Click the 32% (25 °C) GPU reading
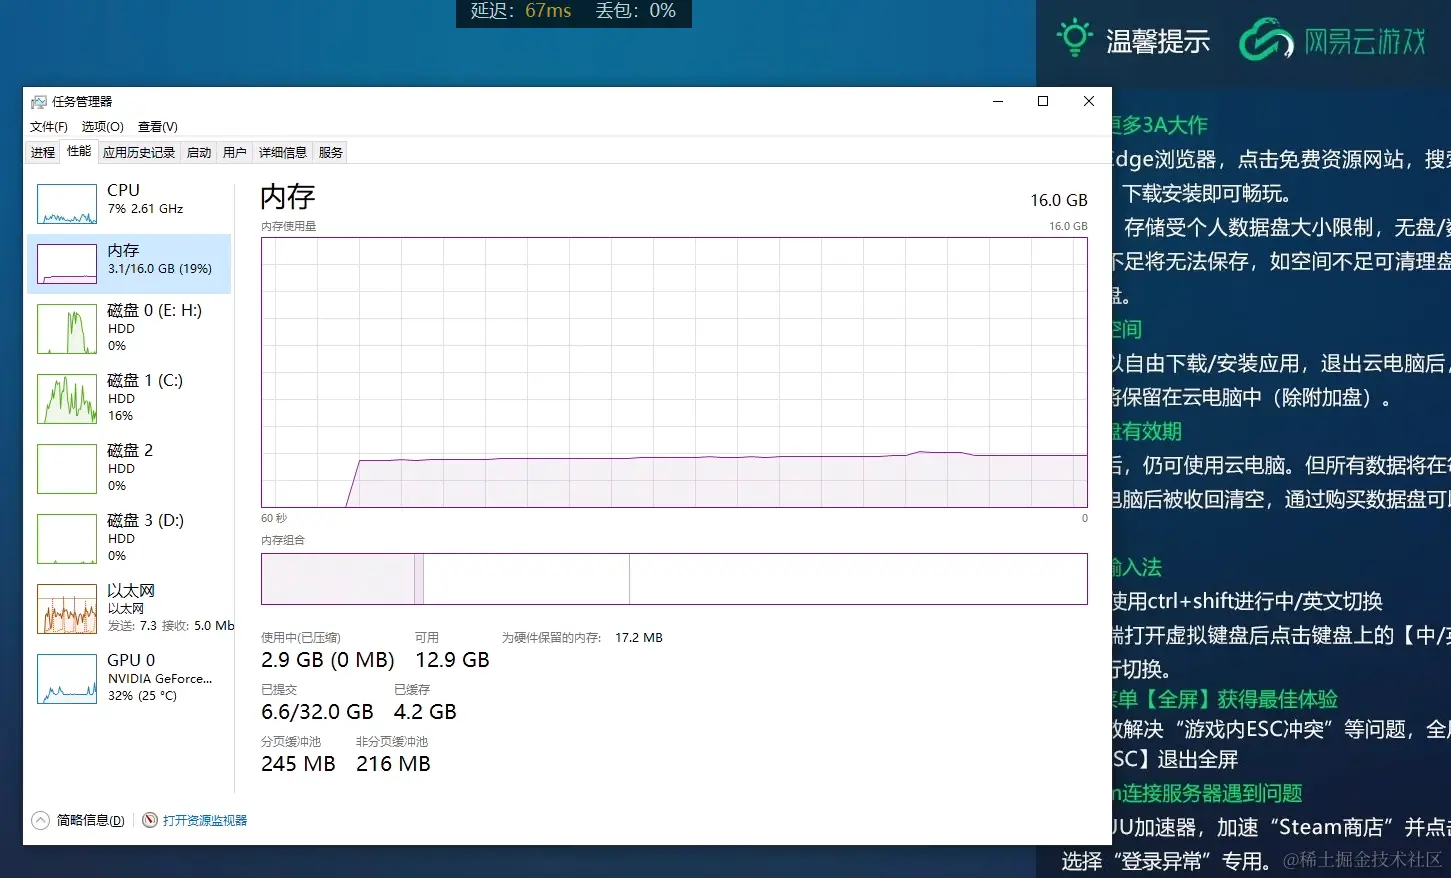Viewport: 1451px width, 878px height. click(142, 696)
